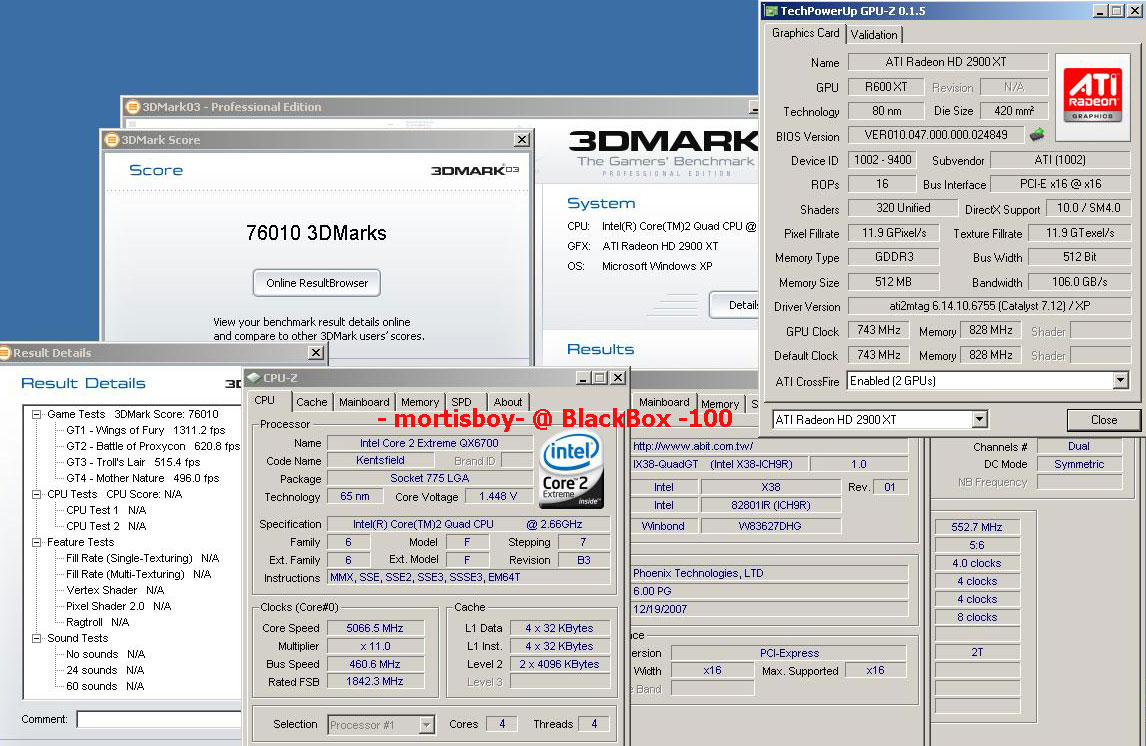The image size is (1146, 746).
Task: Click the Online ResultBrowser button
Action: tap(316, 283)
